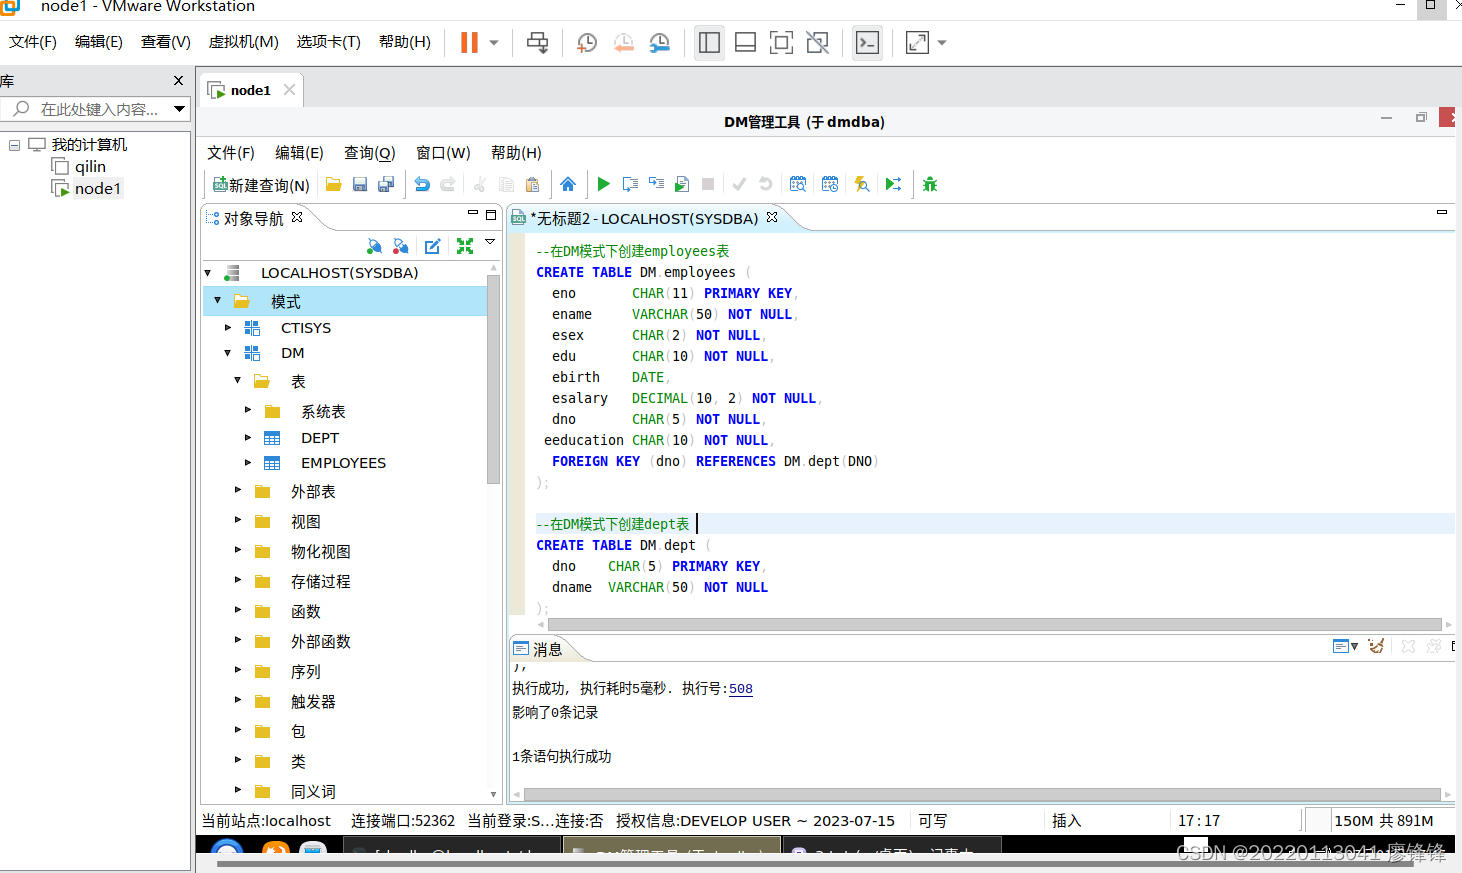This screenshot has height=873, width=1462.
Task: Open VMware 选项卡(T) menu
Action: tap(328, 41)
